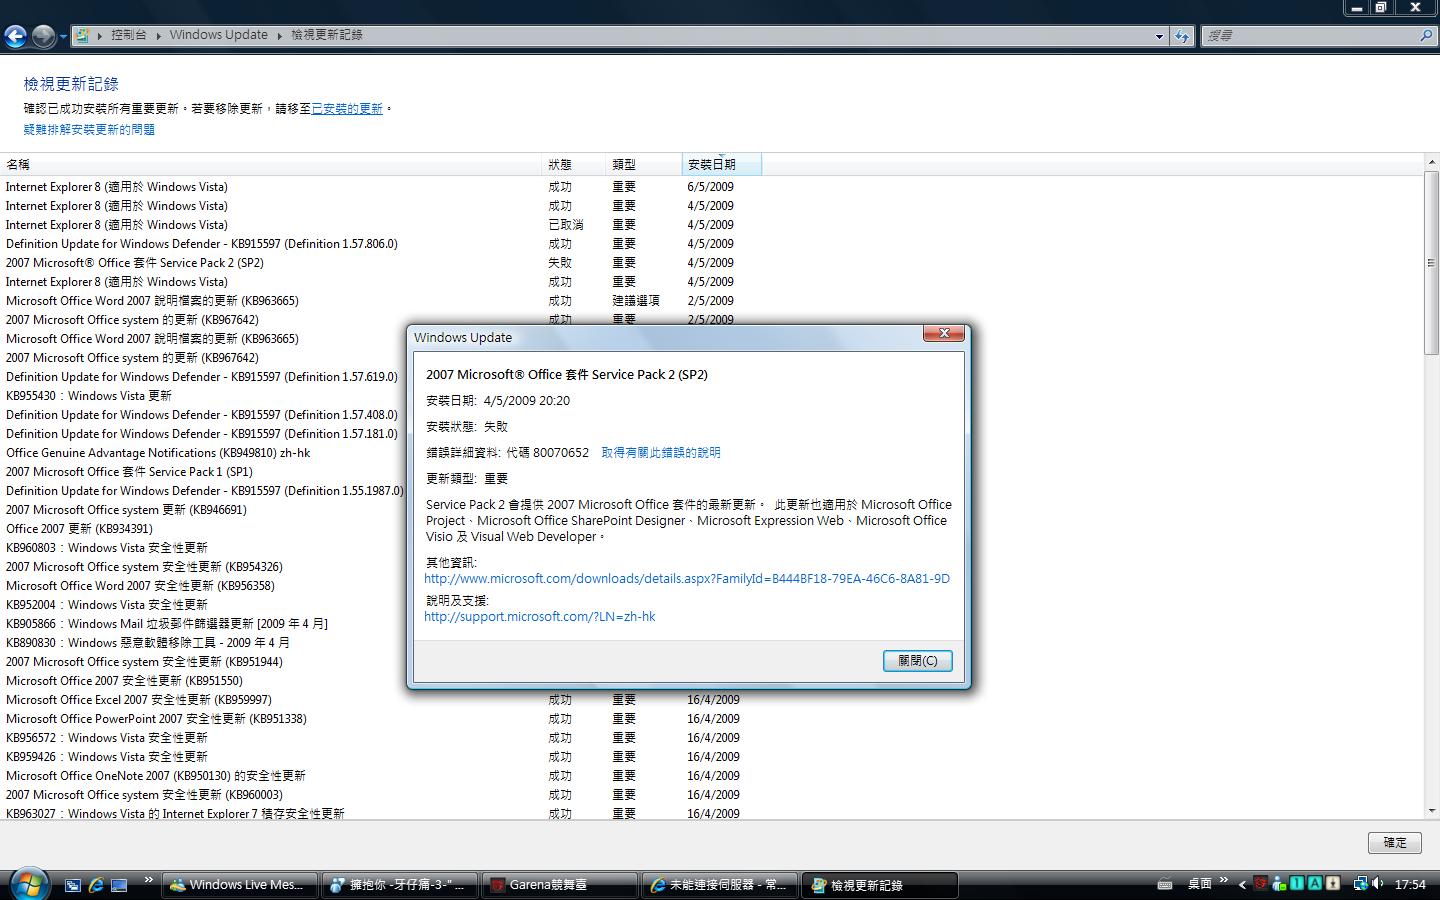Select 檢視更新記錄 breadcrumb segment
1440x900 pixels.
[x=327, y=35]
